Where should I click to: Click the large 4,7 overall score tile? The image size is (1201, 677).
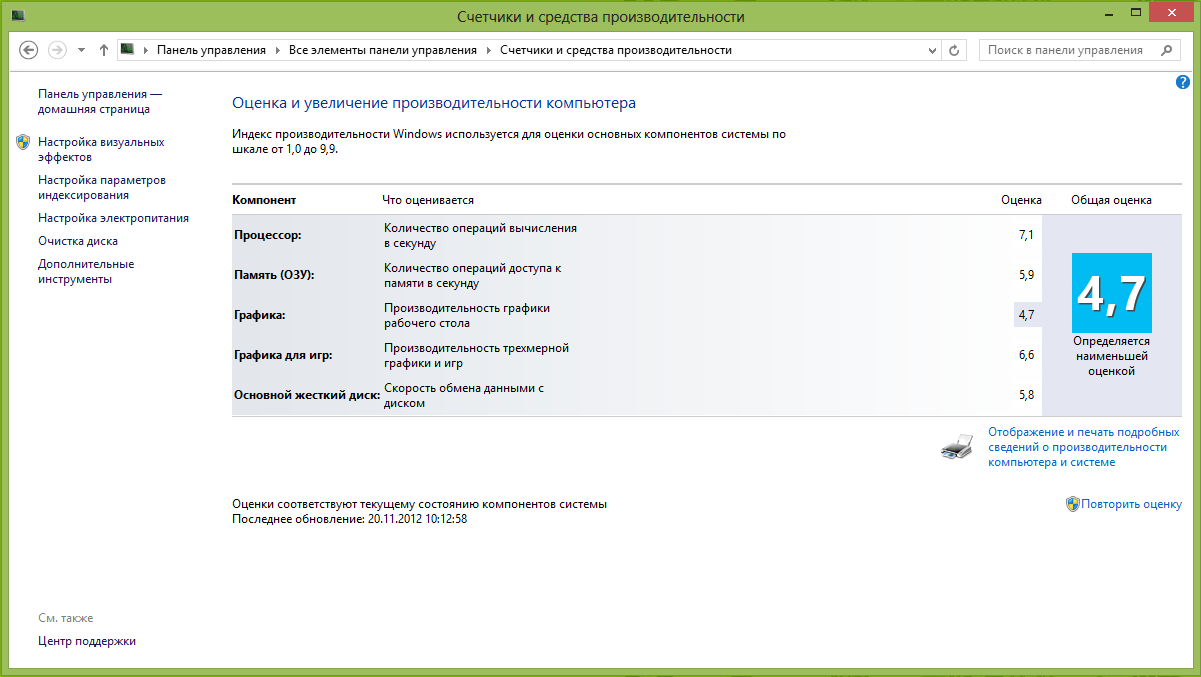pyautogui.click(x=1111, y=293)
